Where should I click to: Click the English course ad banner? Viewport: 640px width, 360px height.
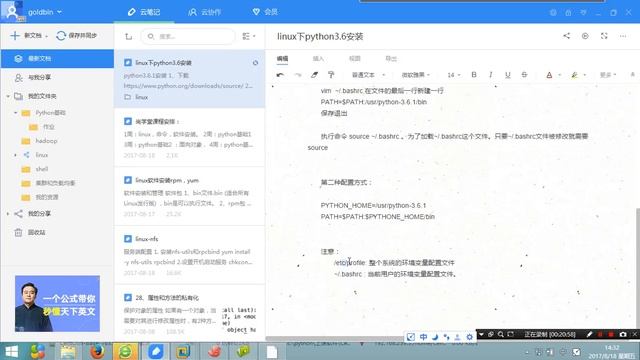57,303
